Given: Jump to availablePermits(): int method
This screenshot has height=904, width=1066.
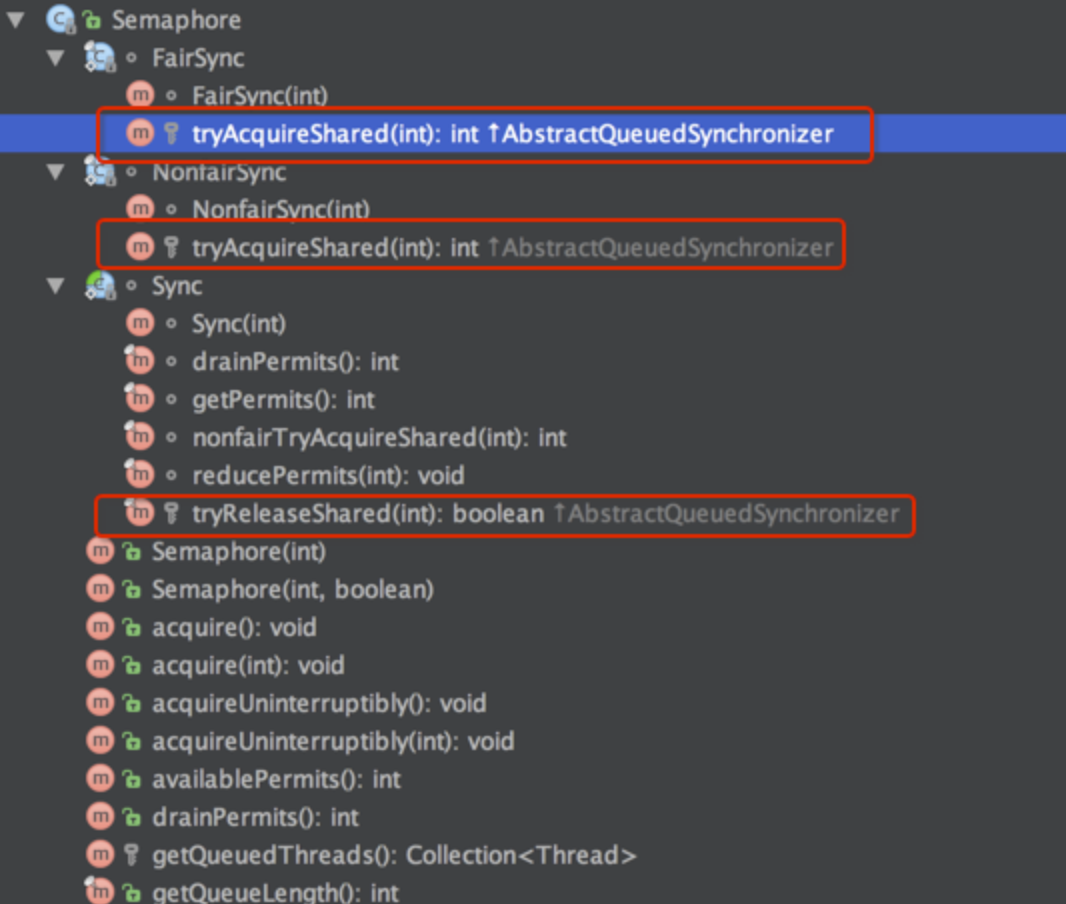Looking at the screenshot, I should pos(276,780).
